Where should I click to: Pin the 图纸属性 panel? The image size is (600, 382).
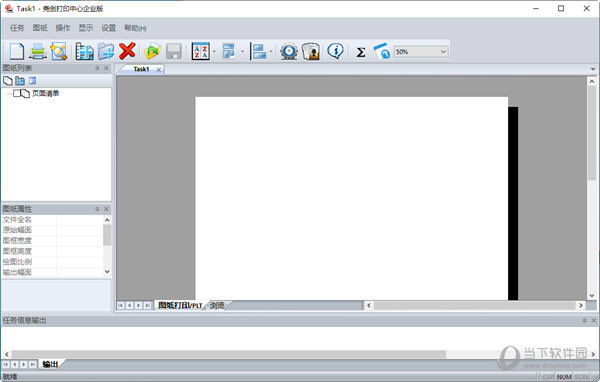click(97, 209)
